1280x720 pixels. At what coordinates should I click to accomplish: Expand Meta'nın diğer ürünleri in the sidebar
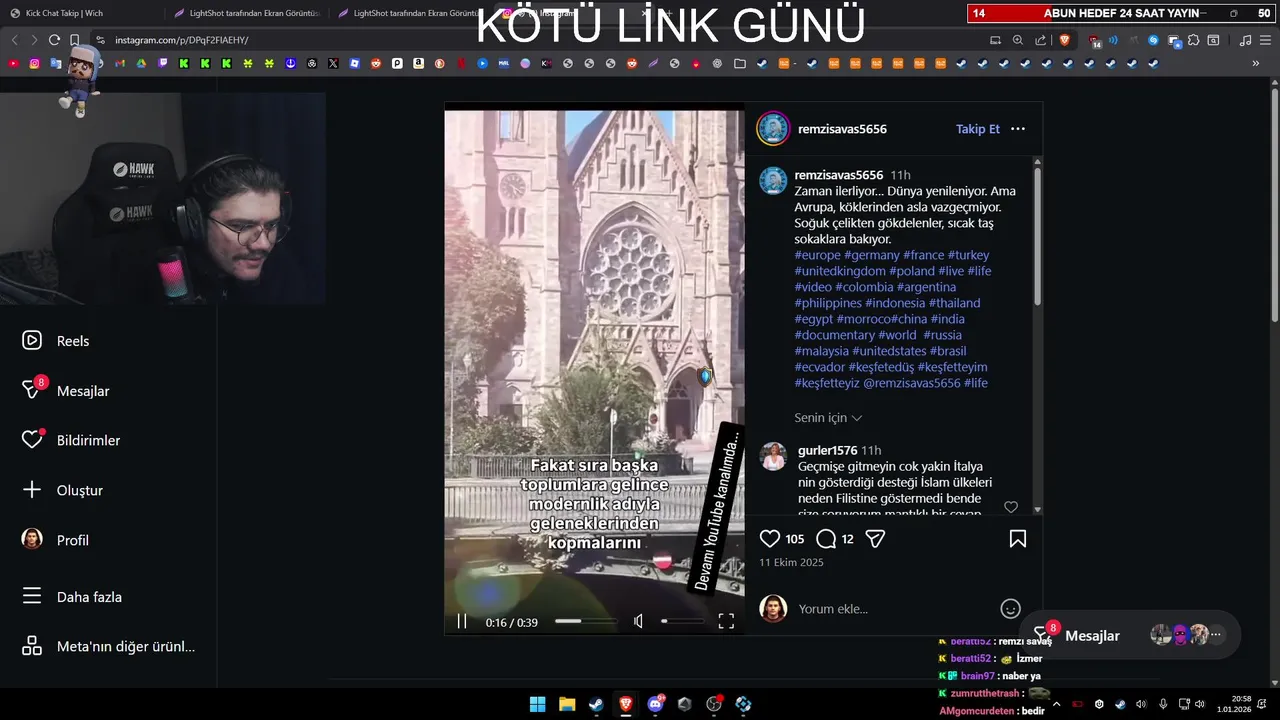108,646
